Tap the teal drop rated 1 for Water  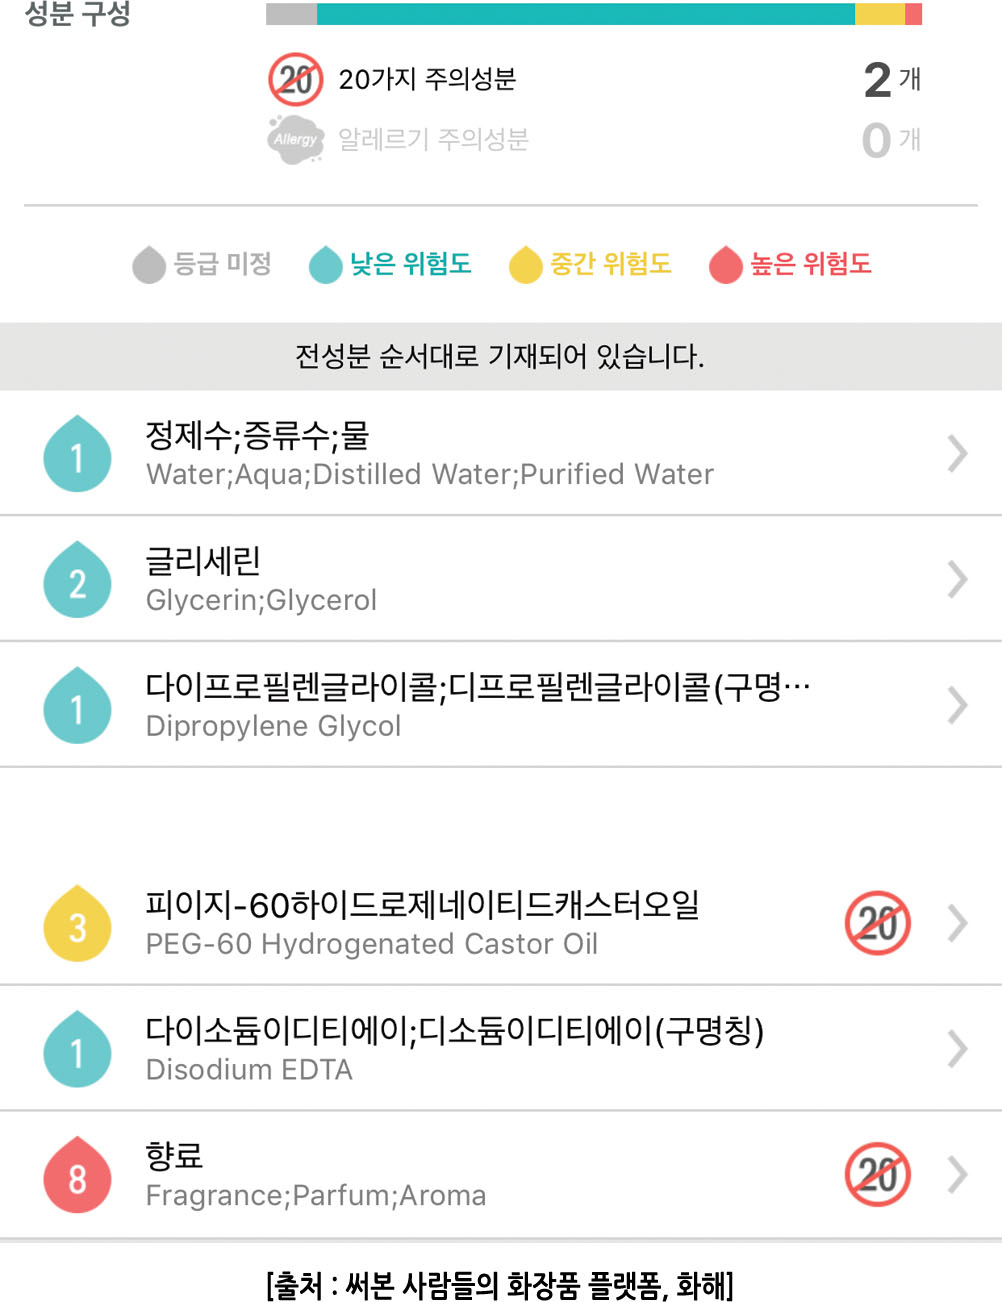[77, 454]
